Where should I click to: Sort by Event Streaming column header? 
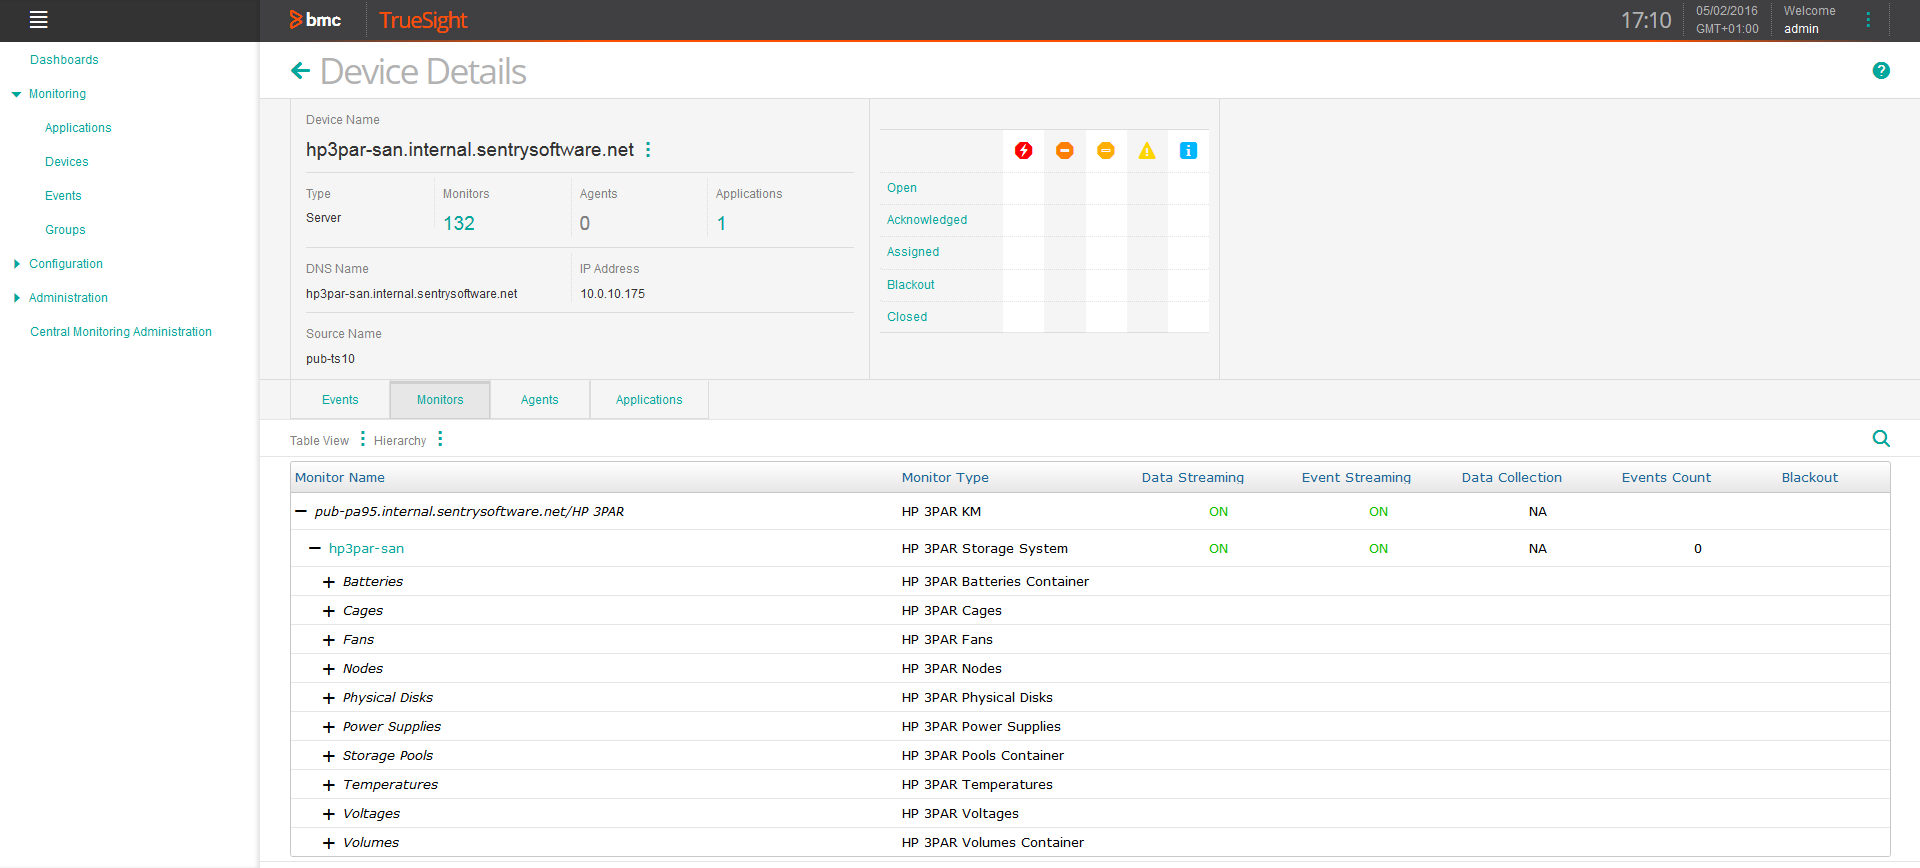pyautogui.click(x=1356, y=478)
